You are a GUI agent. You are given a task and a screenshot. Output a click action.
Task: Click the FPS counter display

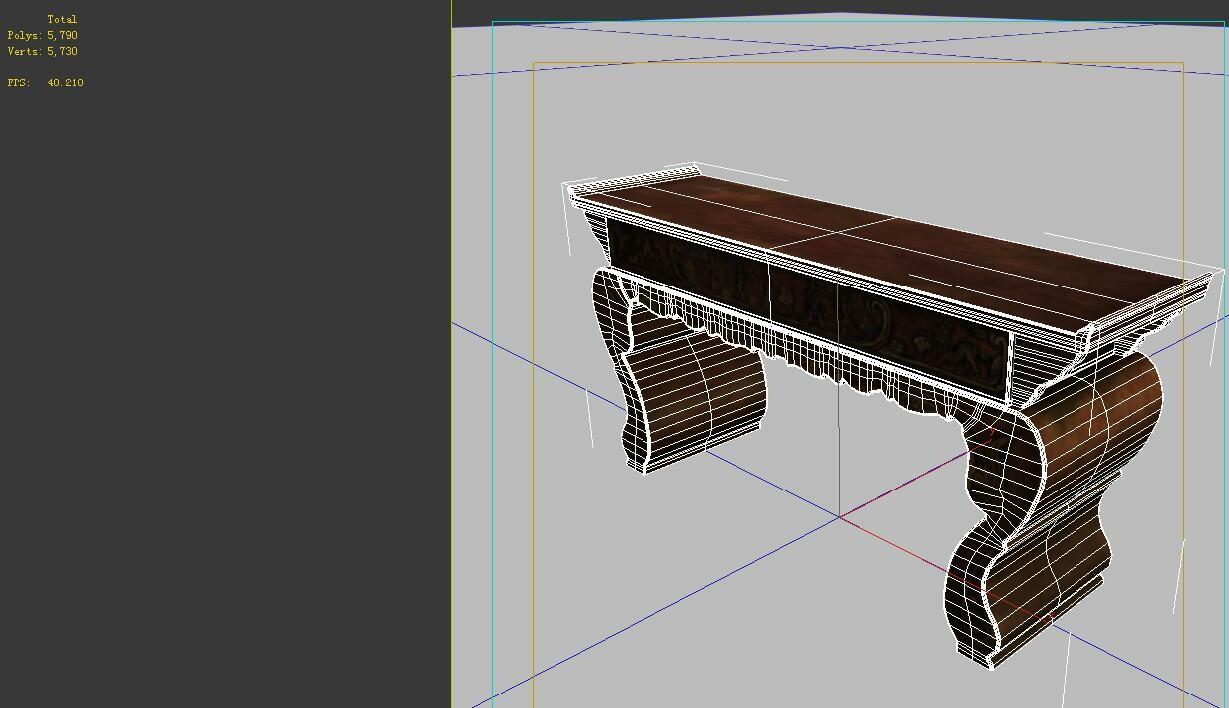tap(45, 83)
